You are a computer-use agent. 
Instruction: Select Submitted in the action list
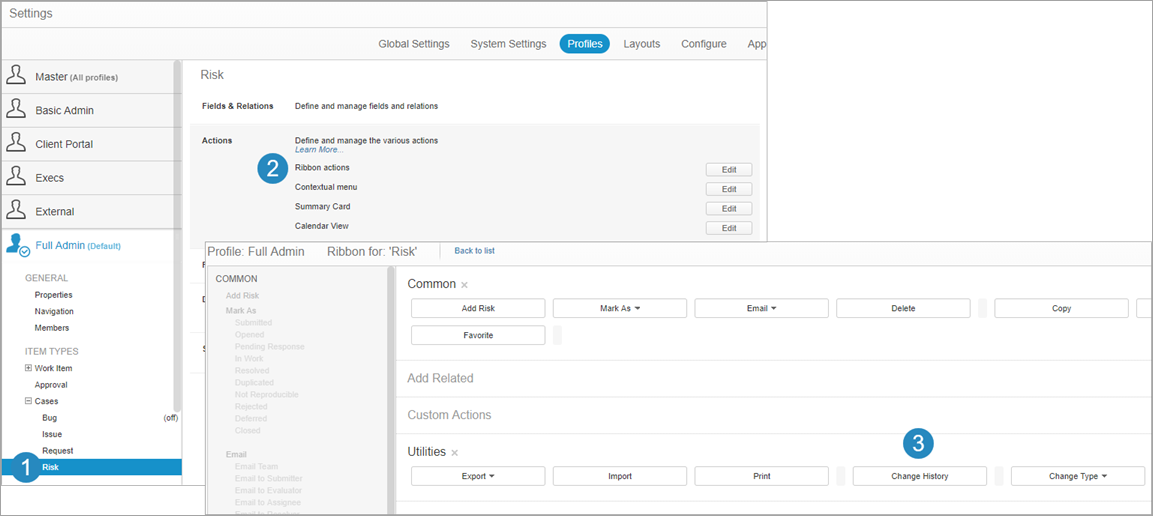pos(253,323)
